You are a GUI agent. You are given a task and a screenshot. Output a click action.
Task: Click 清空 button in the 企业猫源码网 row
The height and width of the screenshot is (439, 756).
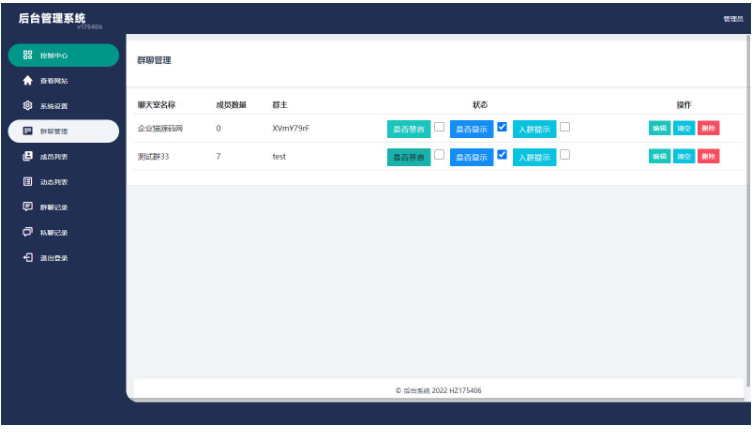[x=683, y=129]
